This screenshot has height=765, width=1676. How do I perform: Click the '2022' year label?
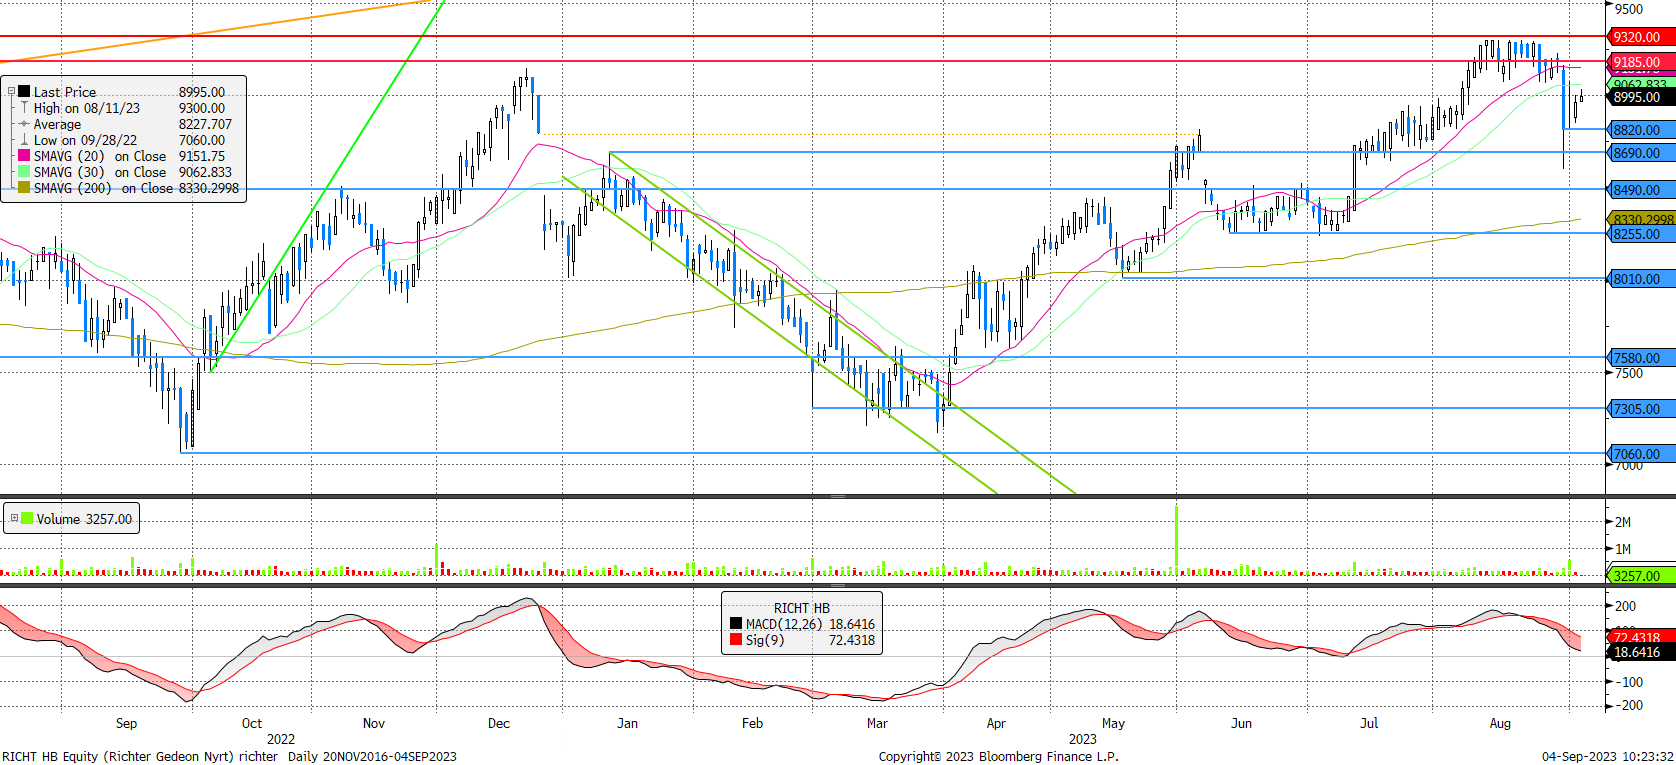(x=281, y=739)
